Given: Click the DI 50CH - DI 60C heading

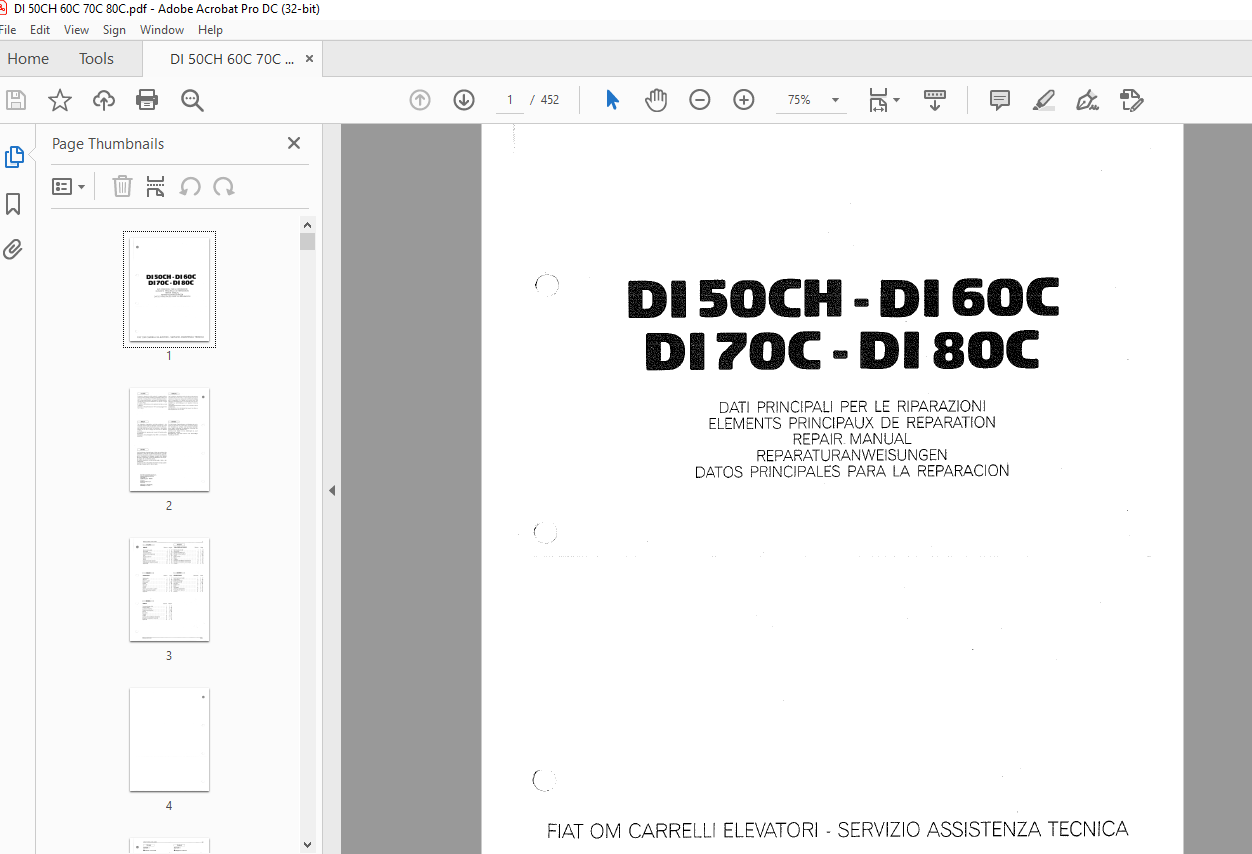Looking at the screenshot, I should (x=843, y=298).
